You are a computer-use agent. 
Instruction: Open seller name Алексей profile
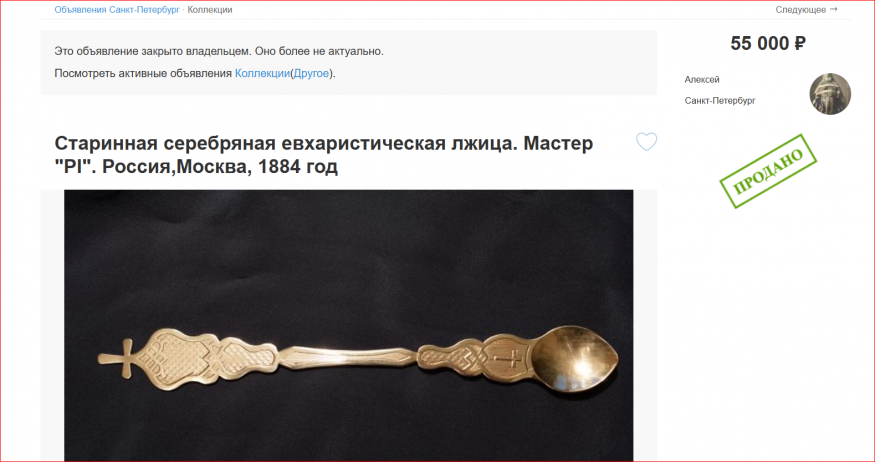[702, 80]
